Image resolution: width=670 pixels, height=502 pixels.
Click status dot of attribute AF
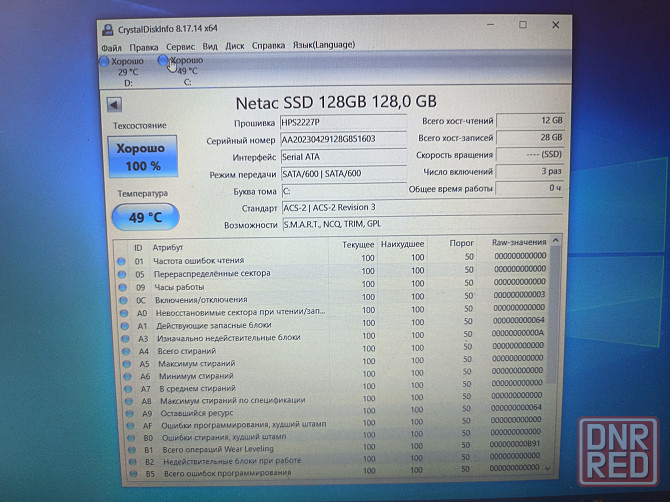130,426
